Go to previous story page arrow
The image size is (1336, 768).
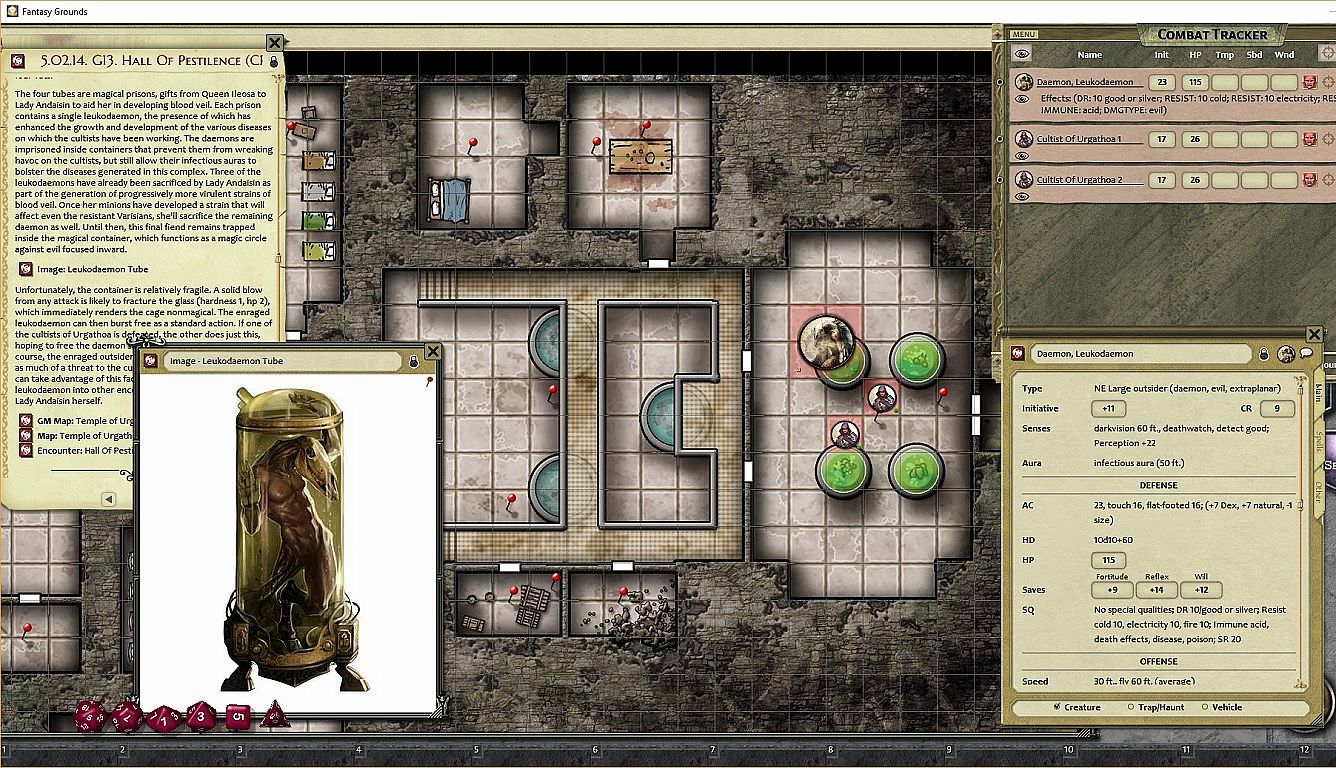pos(110,499)
